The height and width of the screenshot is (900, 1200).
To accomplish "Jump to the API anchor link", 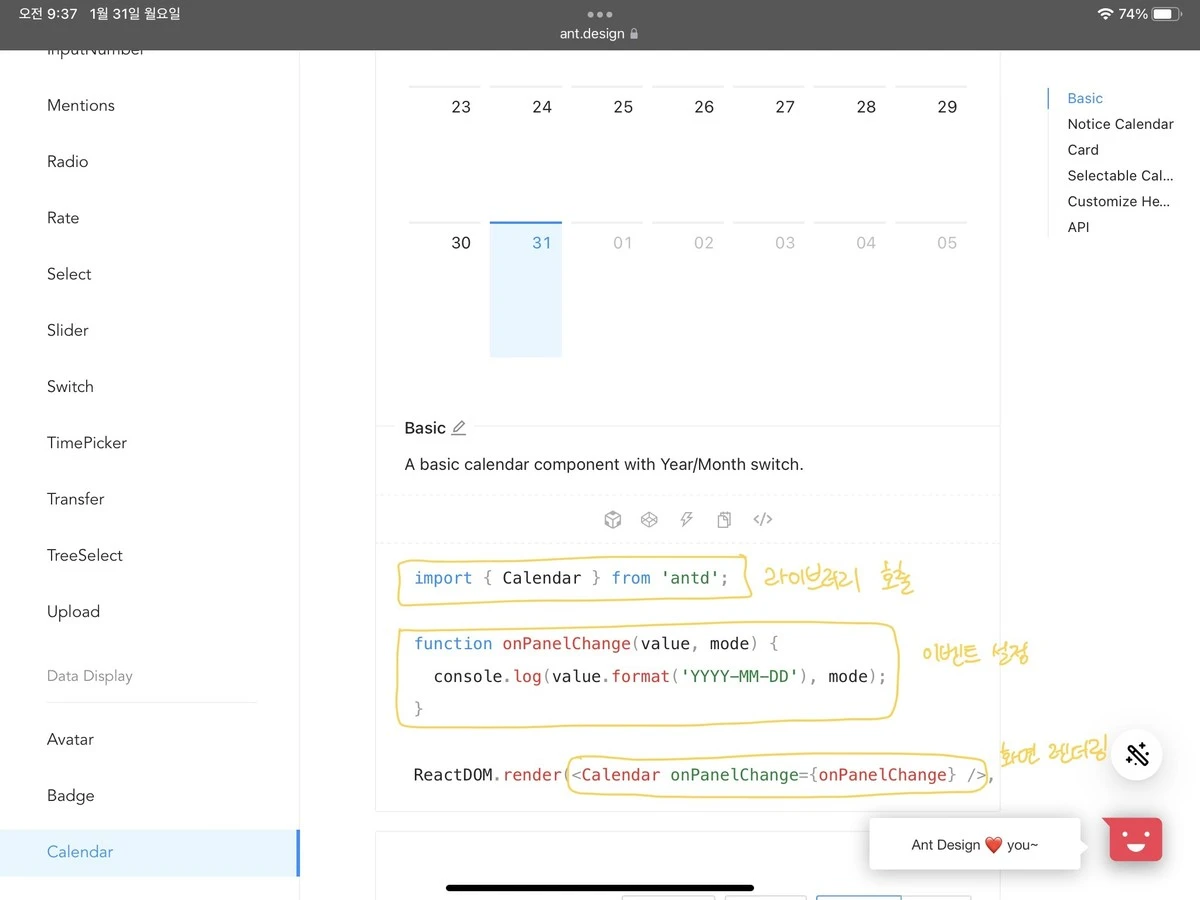I will (x=1078, y=227).
